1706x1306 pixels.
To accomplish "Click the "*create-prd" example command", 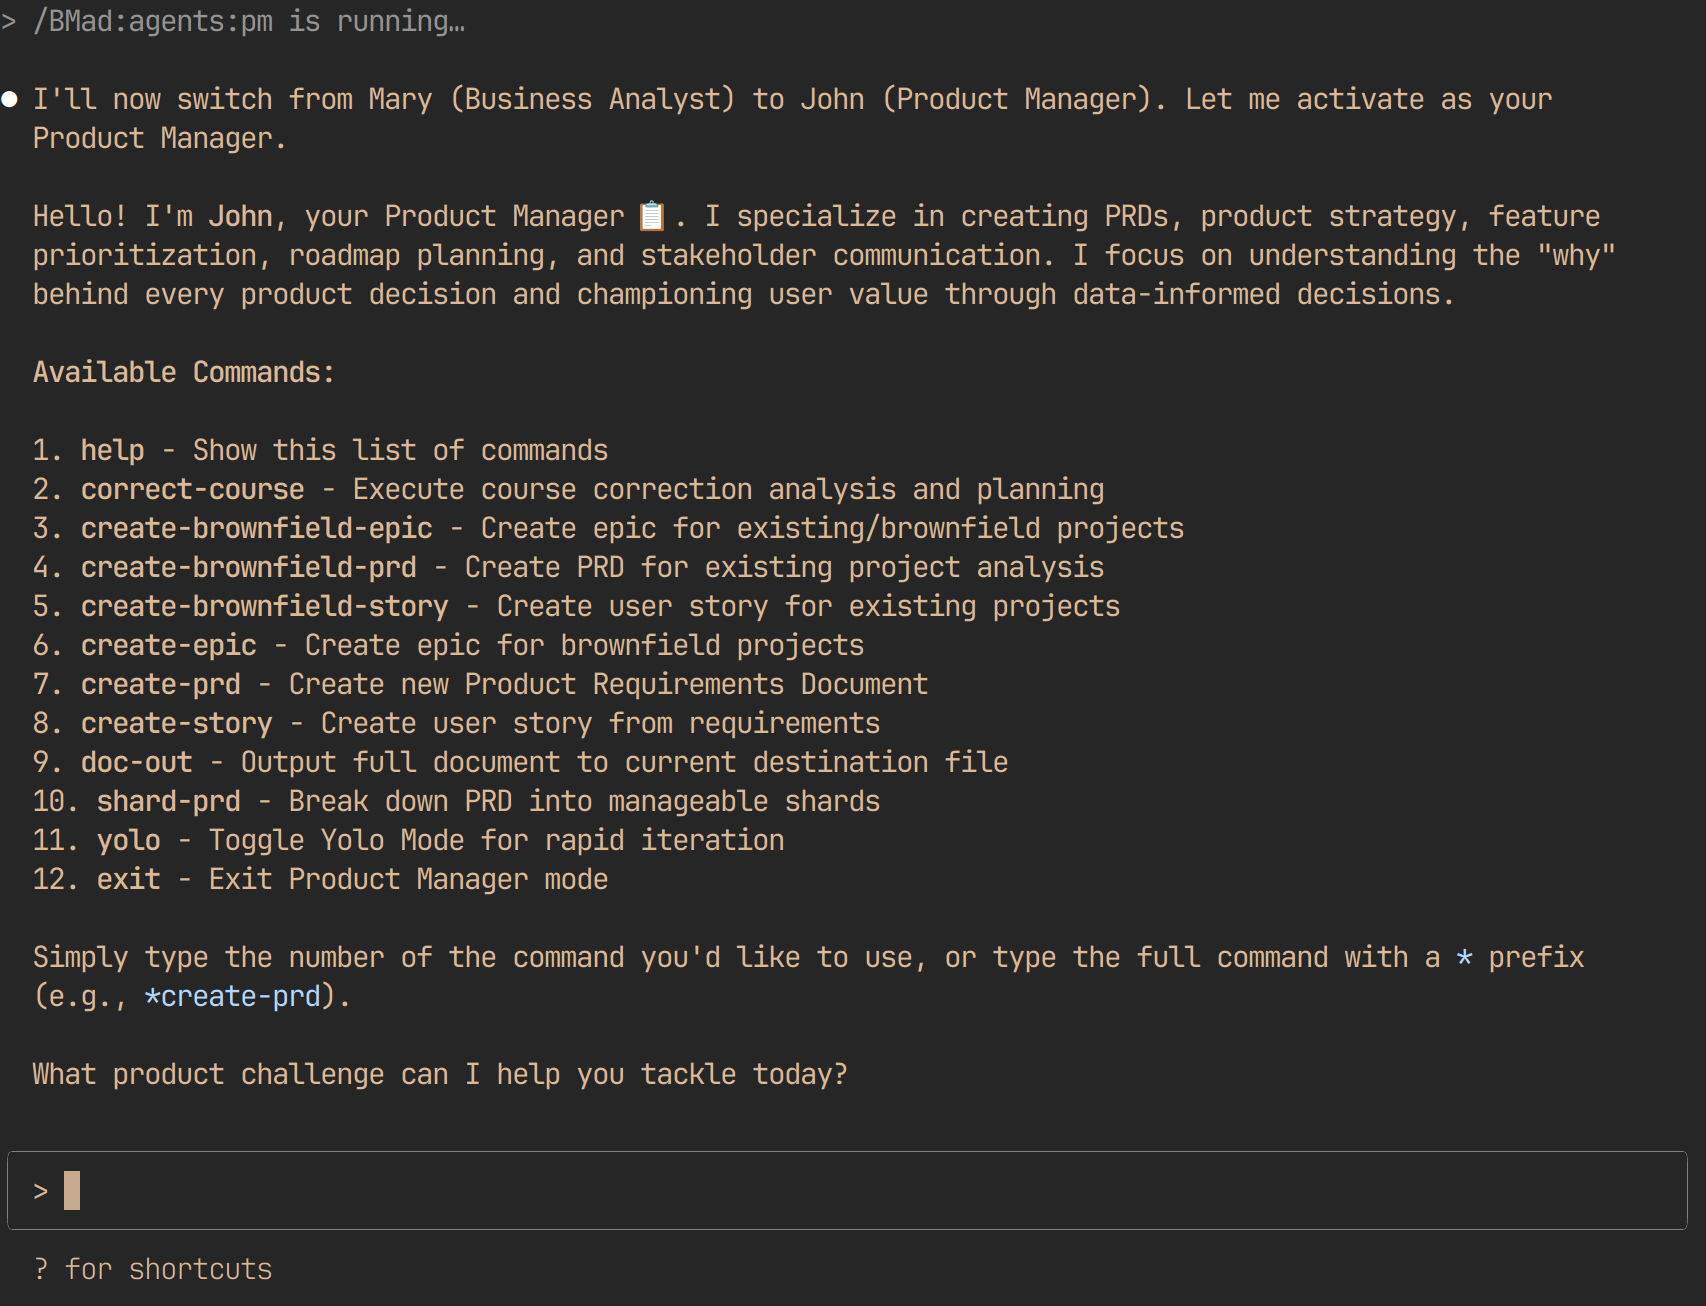I will [x=233, y=996].
